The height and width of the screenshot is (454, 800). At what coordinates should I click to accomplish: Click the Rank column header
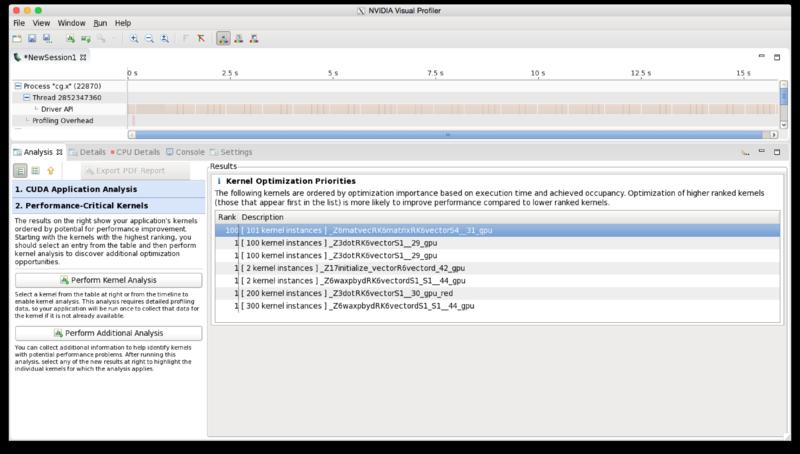(227, 217)
